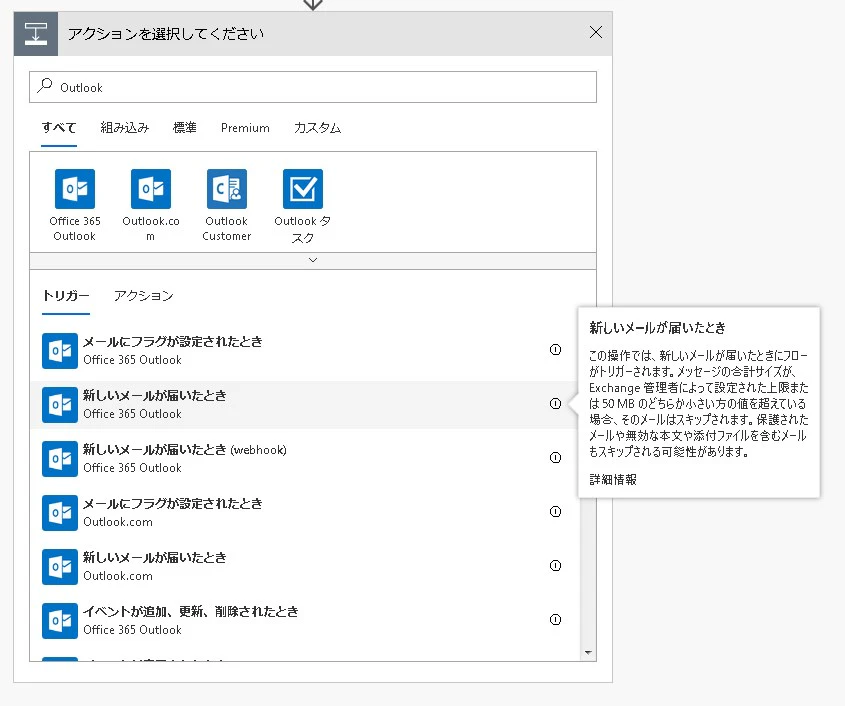Choose trigger 新しいメールが届いたとき (webhook)
This screenshot has width=845, height=706.
304,459
